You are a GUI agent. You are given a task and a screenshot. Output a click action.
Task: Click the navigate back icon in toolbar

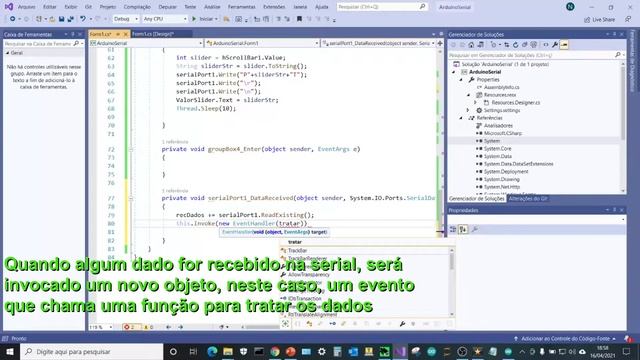pyautogui.click(x=13, y=19)
